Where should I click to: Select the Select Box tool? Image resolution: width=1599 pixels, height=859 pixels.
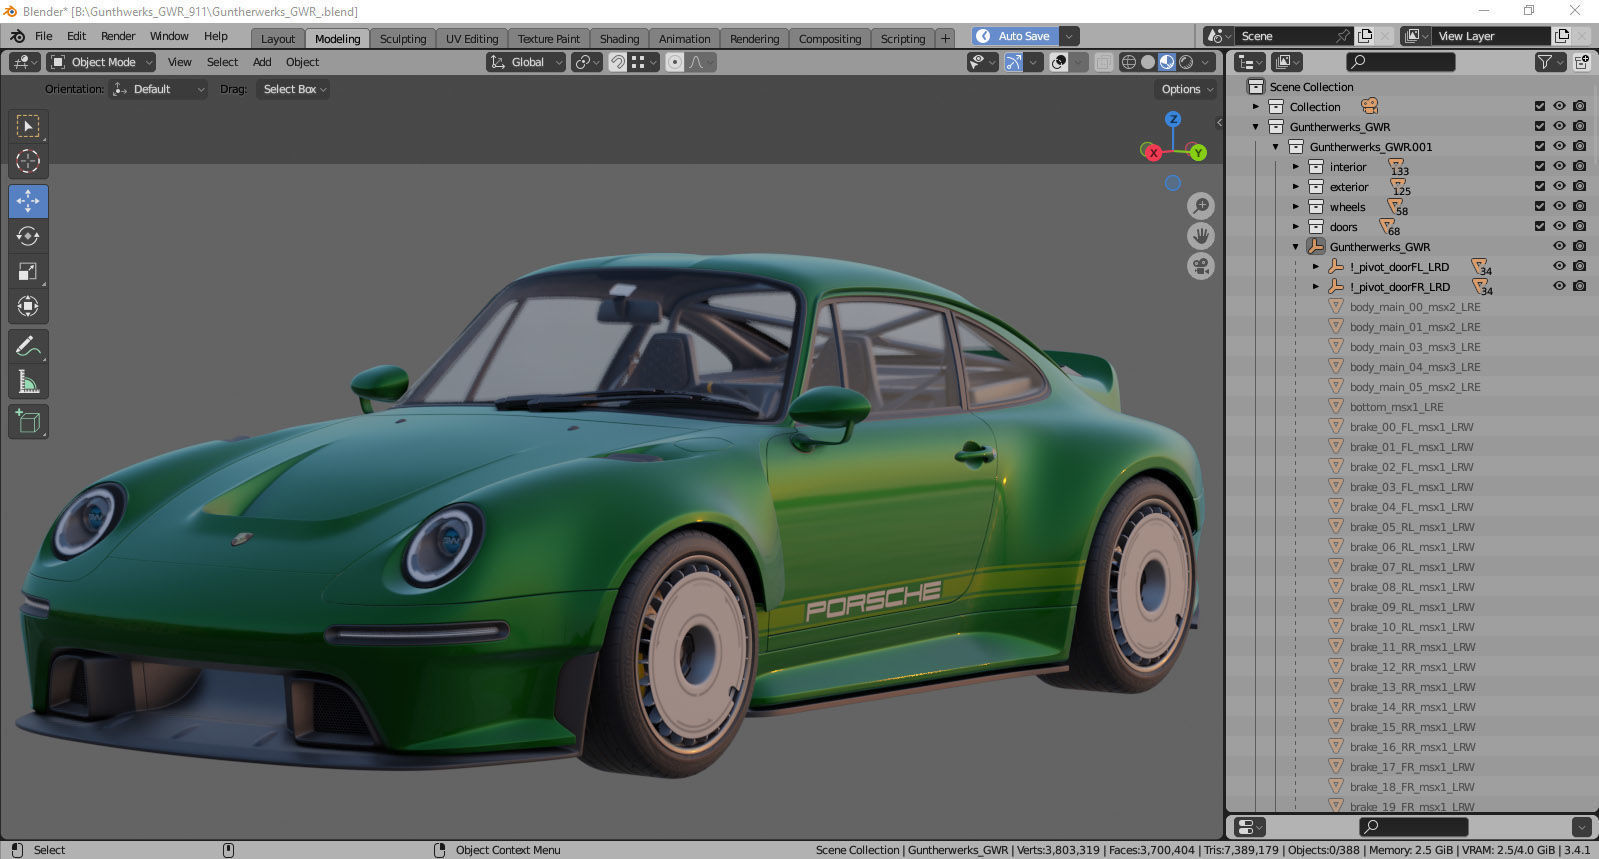coord(28,126)
